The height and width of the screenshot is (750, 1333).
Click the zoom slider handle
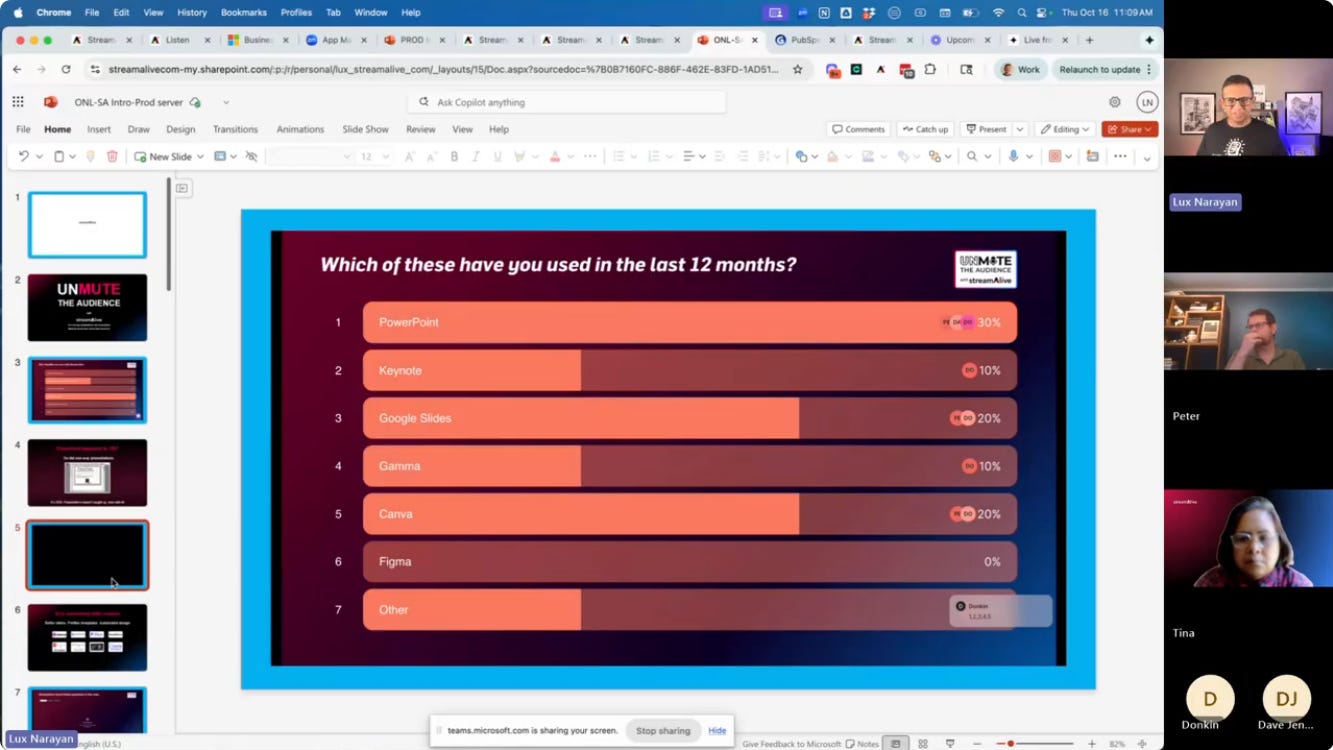coord(1011,744)
